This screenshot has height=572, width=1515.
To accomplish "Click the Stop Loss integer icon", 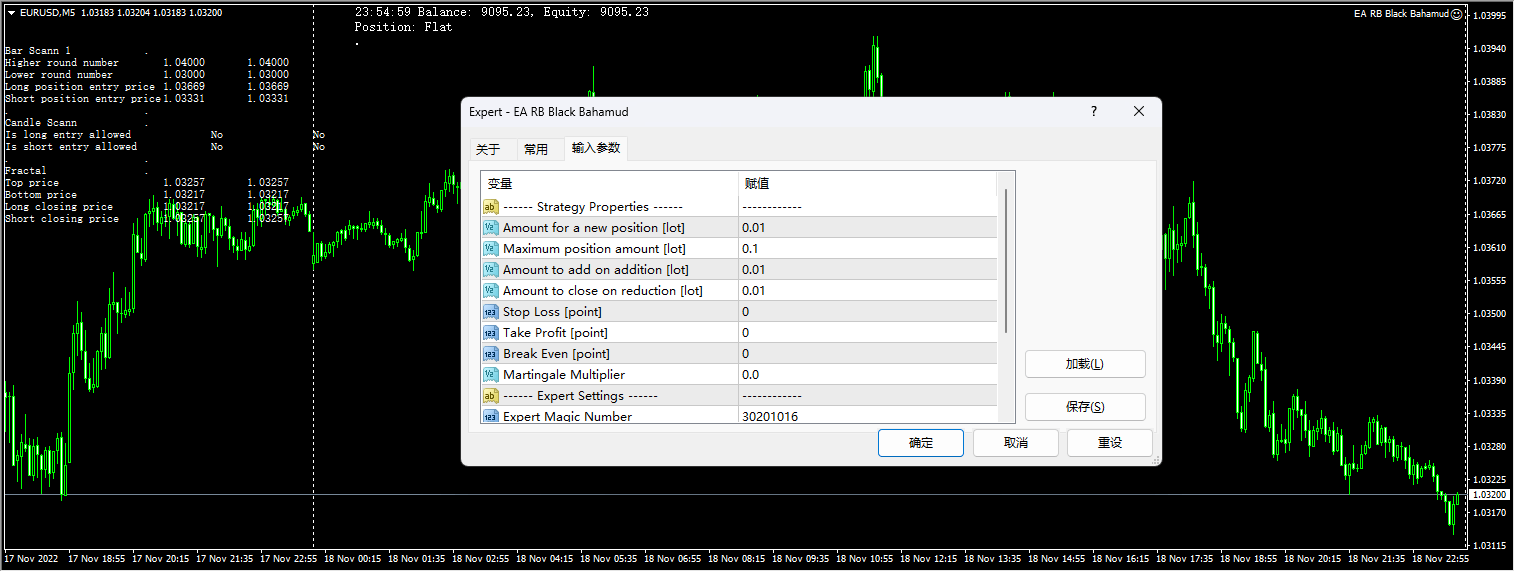I will tap(491, 312).
